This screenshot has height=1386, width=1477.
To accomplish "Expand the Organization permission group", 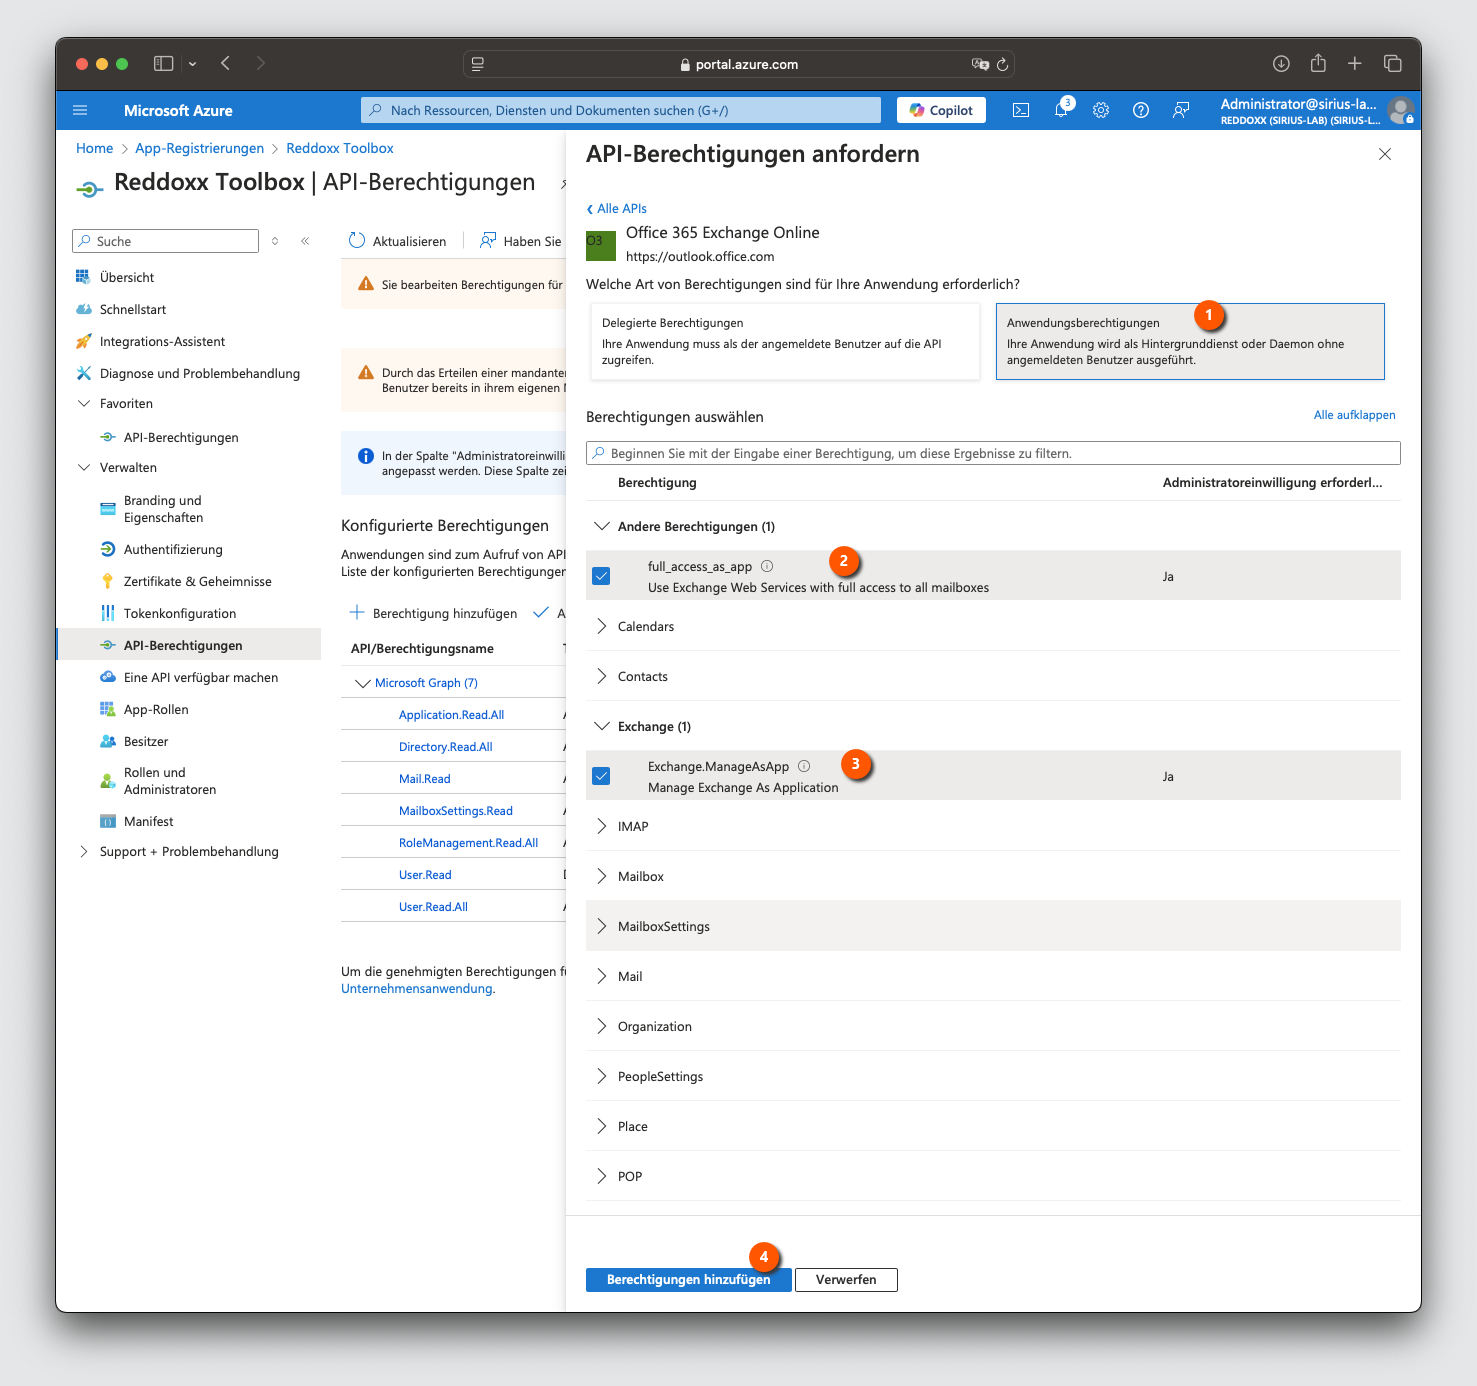I will point(601,1026).
